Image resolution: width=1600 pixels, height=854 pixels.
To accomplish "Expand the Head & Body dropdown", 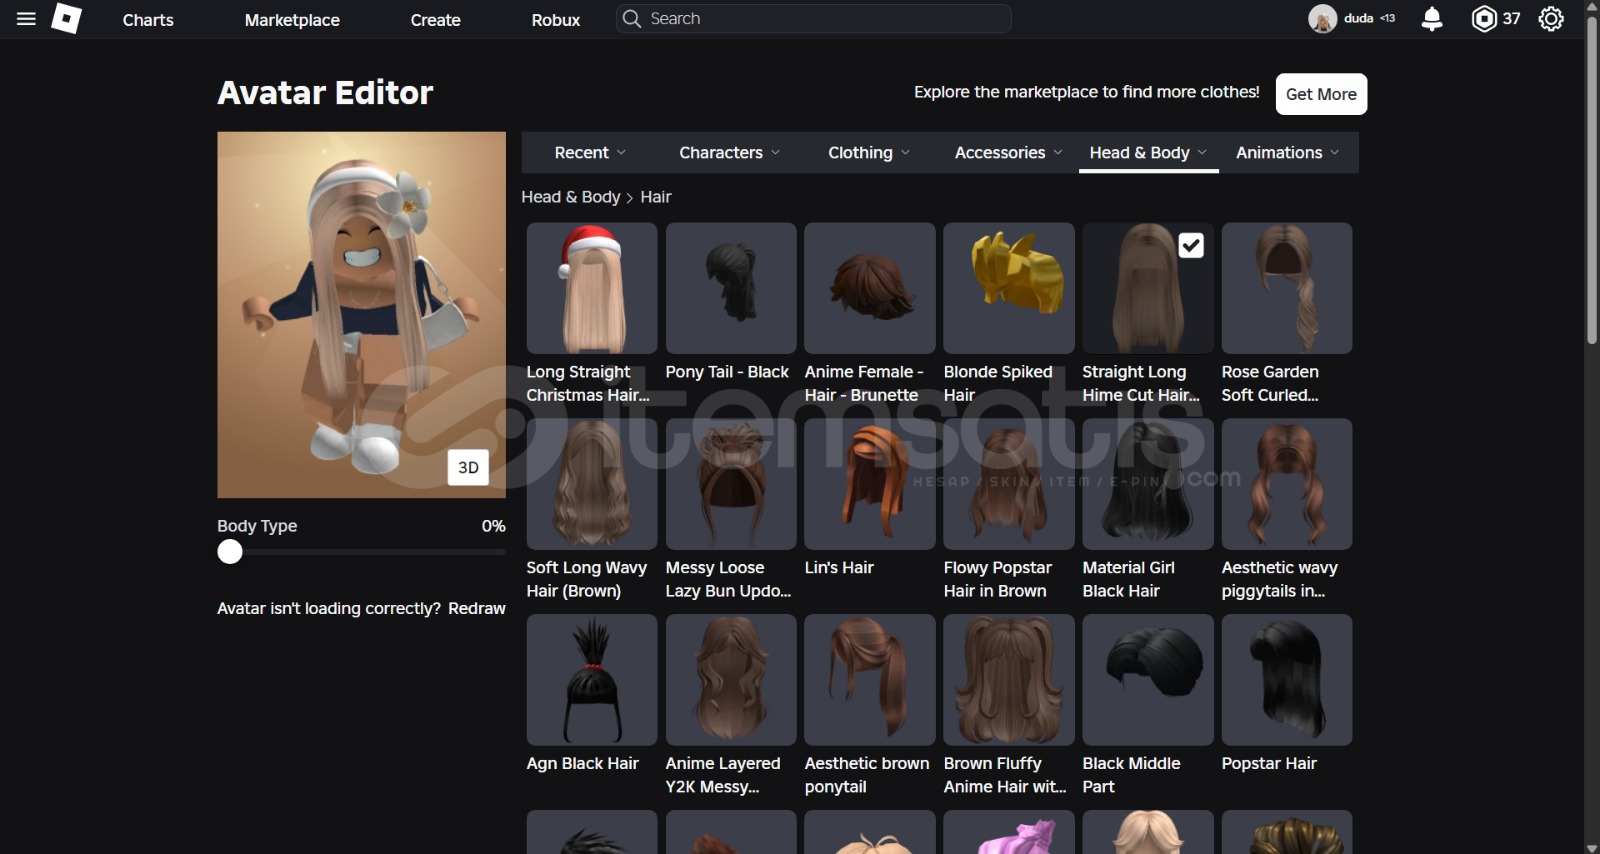I will [x=1148, y=152].
